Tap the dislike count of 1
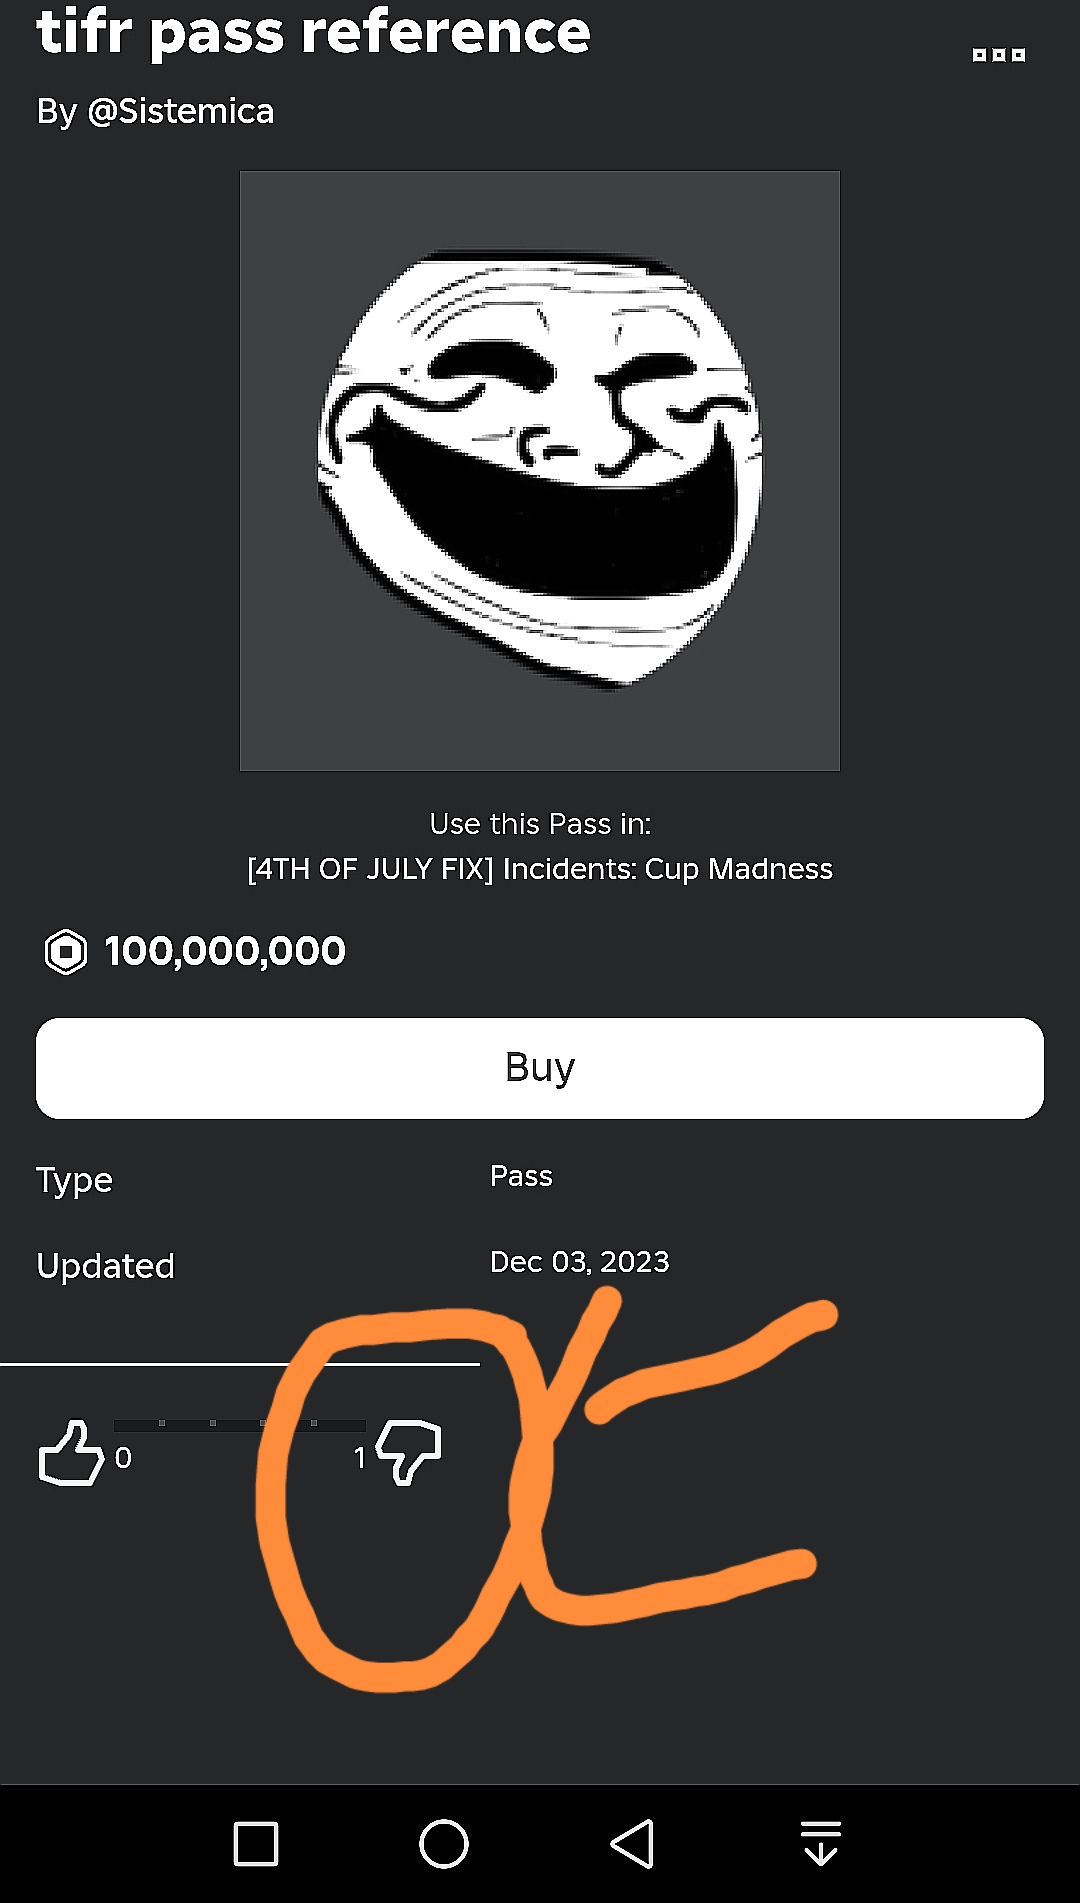Image resolution: width=1080 pixels, height=1903 pixels. point(360,1458)
